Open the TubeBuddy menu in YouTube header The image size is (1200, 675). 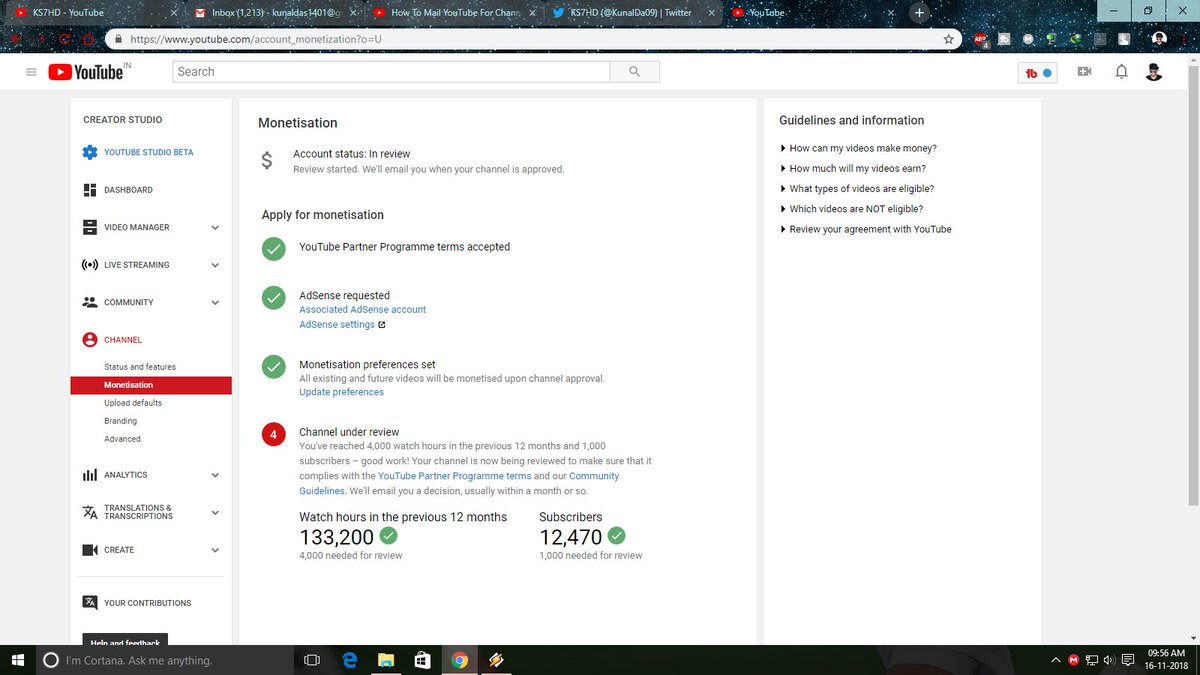[x=1037, y=73]
